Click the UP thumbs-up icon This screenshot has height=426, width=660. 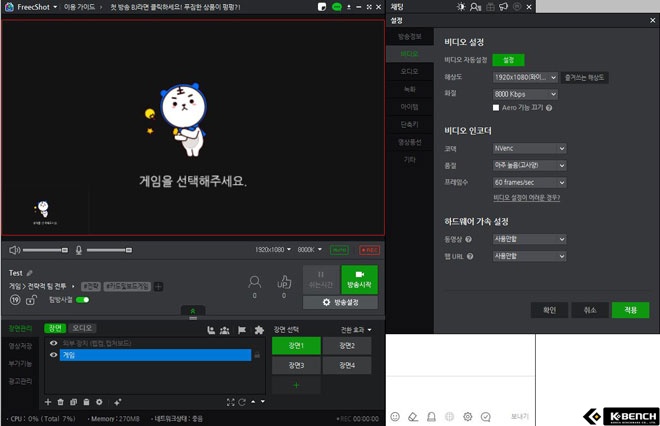click(284, 282)
